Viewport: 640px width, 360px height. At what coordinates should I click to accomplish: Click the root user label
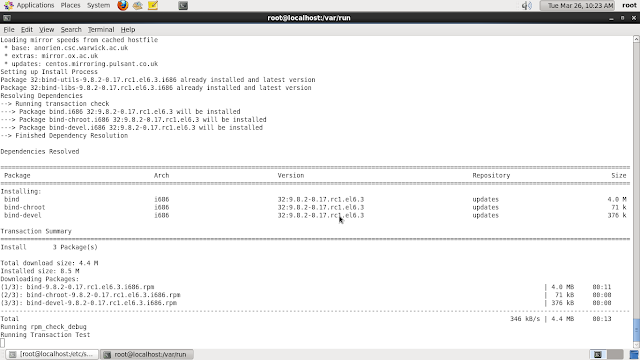[x=629, y=5]
